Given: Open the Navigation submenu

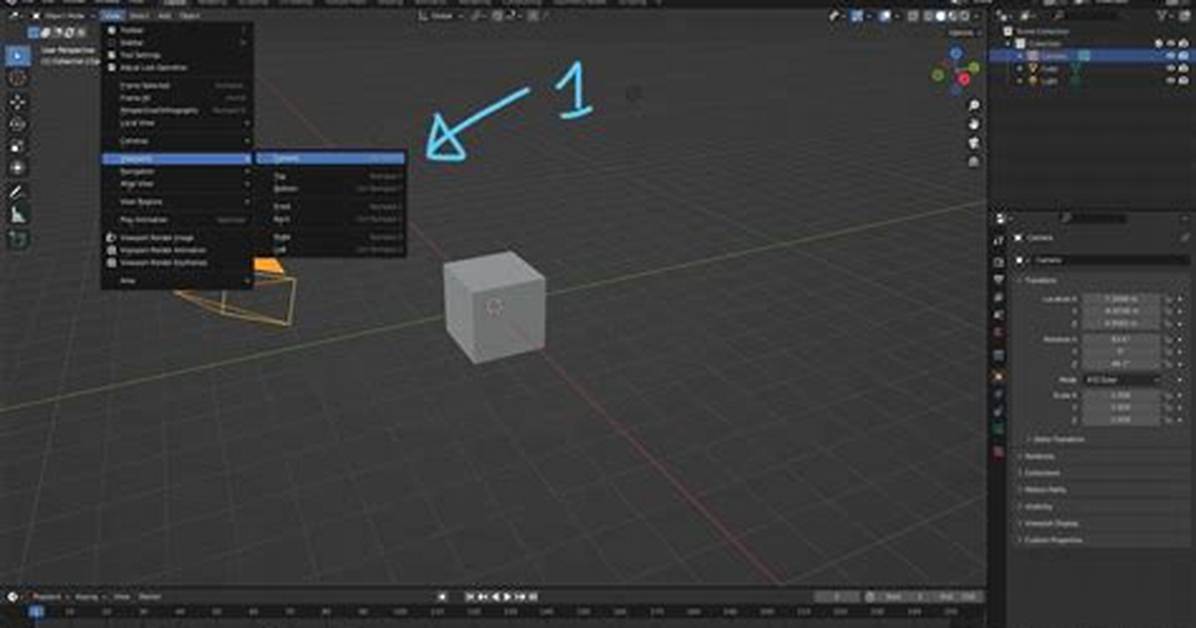Looking at the screenshot, I should coord(177,172).
